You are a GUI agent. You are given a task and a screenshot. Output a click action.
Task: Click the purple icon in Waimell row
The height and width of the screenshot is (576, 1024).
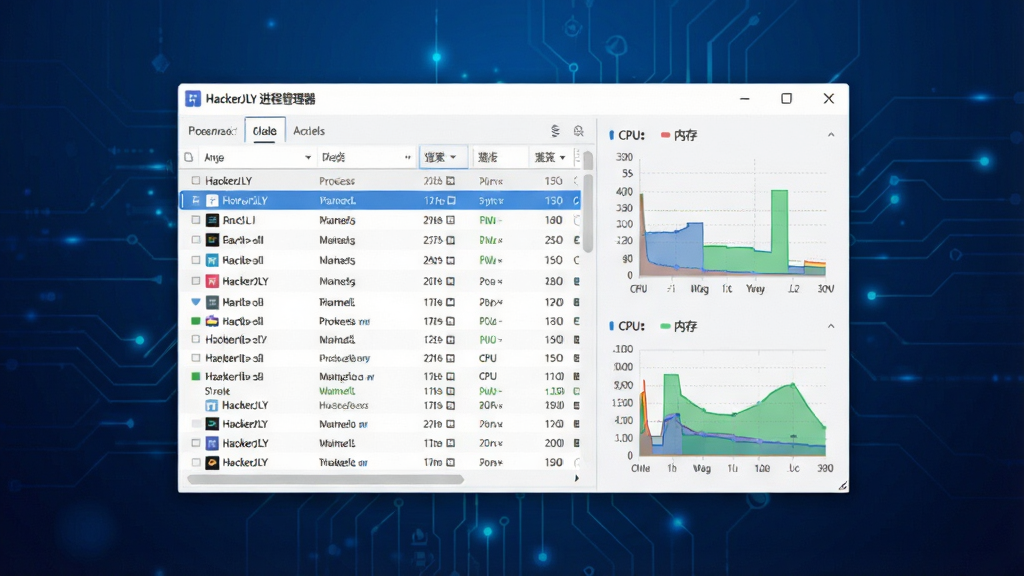click(x=212, y=443)
